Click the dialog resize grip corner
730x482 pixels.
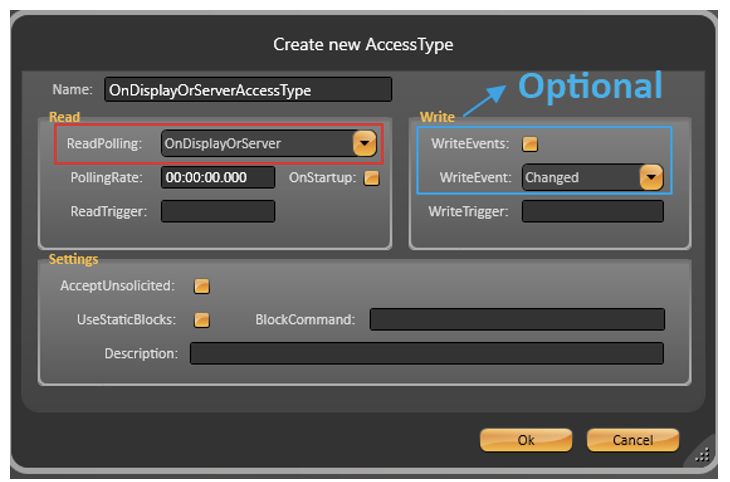click(702, 453)
